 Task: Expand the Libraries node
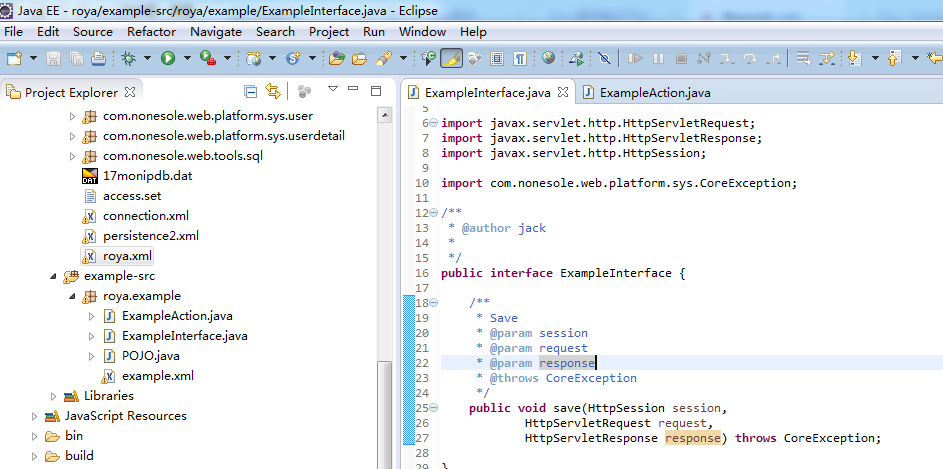[54, 396]
